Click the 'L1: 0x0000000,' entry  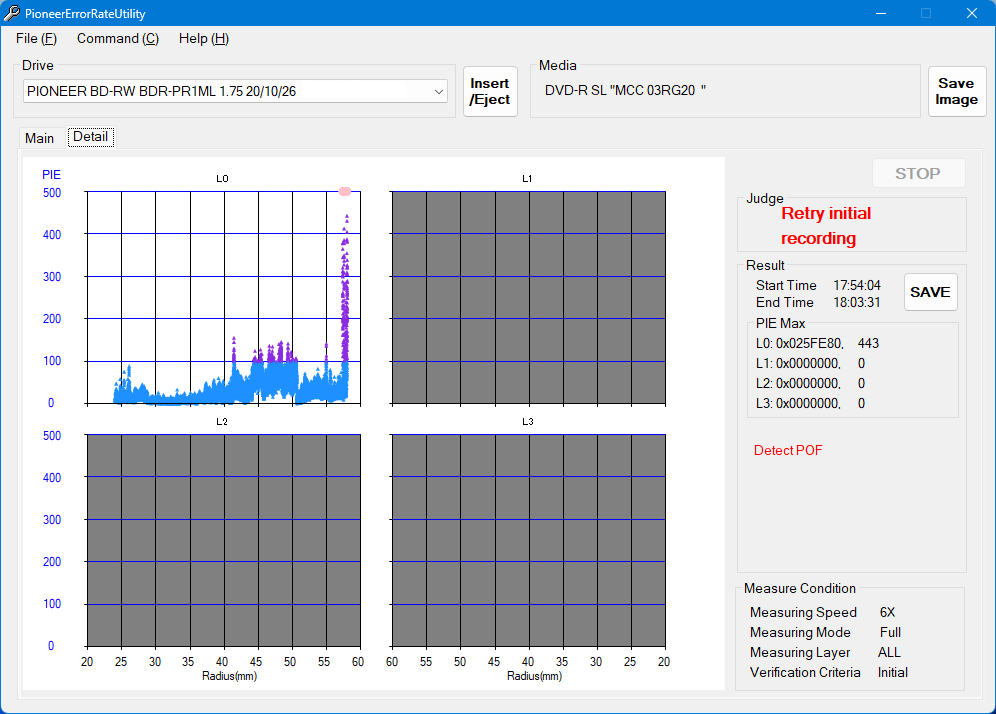point(798,363)
